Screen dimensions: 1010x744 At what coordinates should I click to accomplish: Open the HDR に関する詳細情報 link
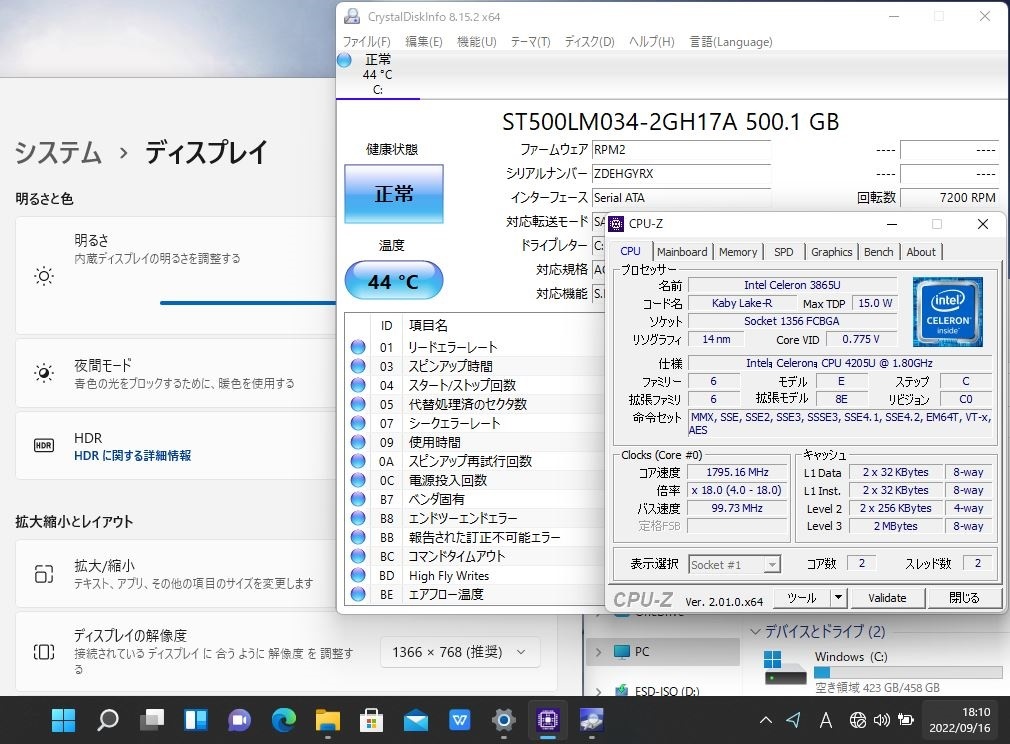(133, 455)
